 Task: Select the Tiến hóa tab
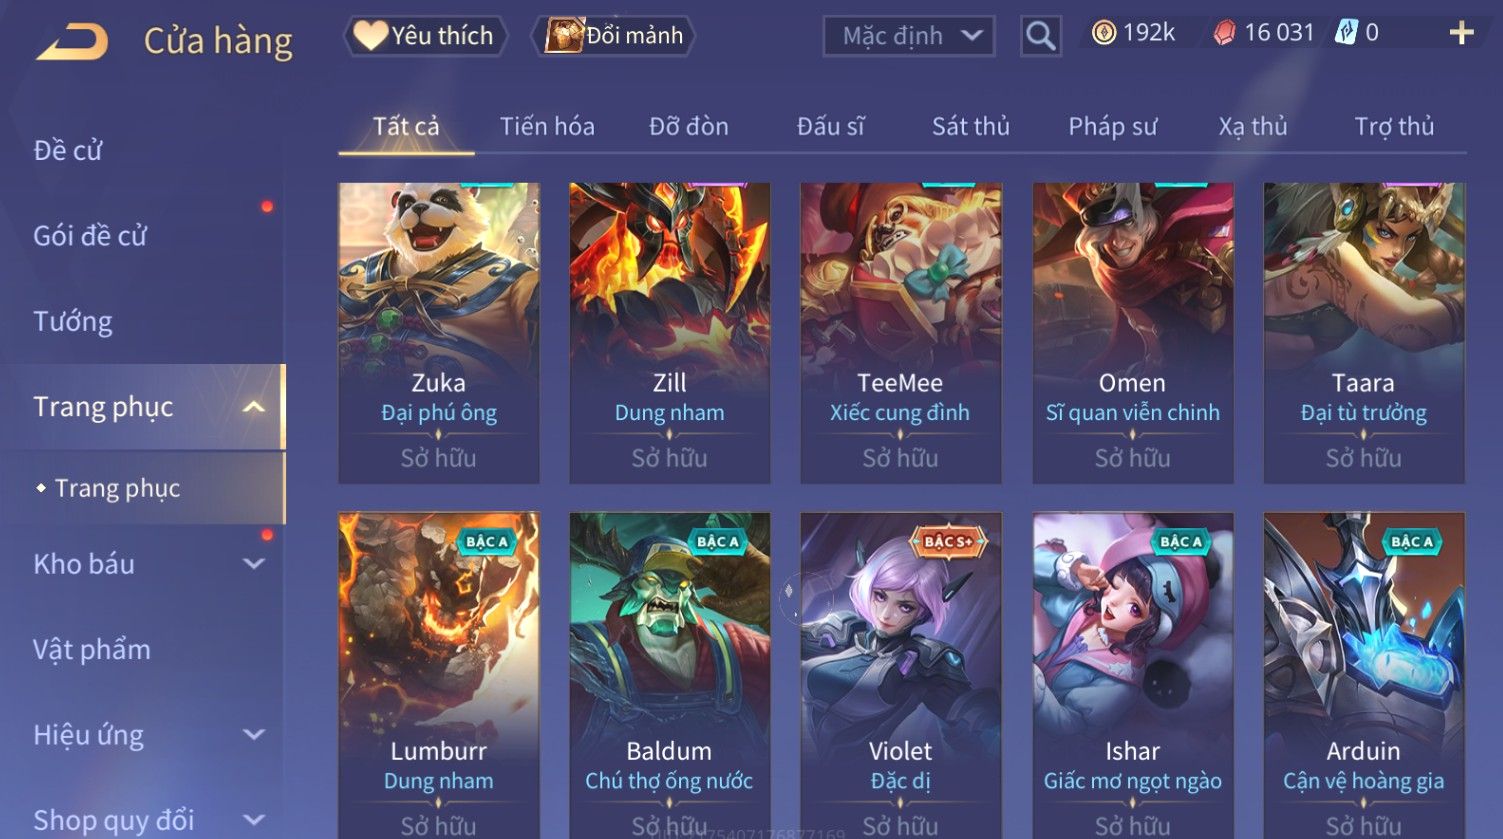click(x=547, y=126)
